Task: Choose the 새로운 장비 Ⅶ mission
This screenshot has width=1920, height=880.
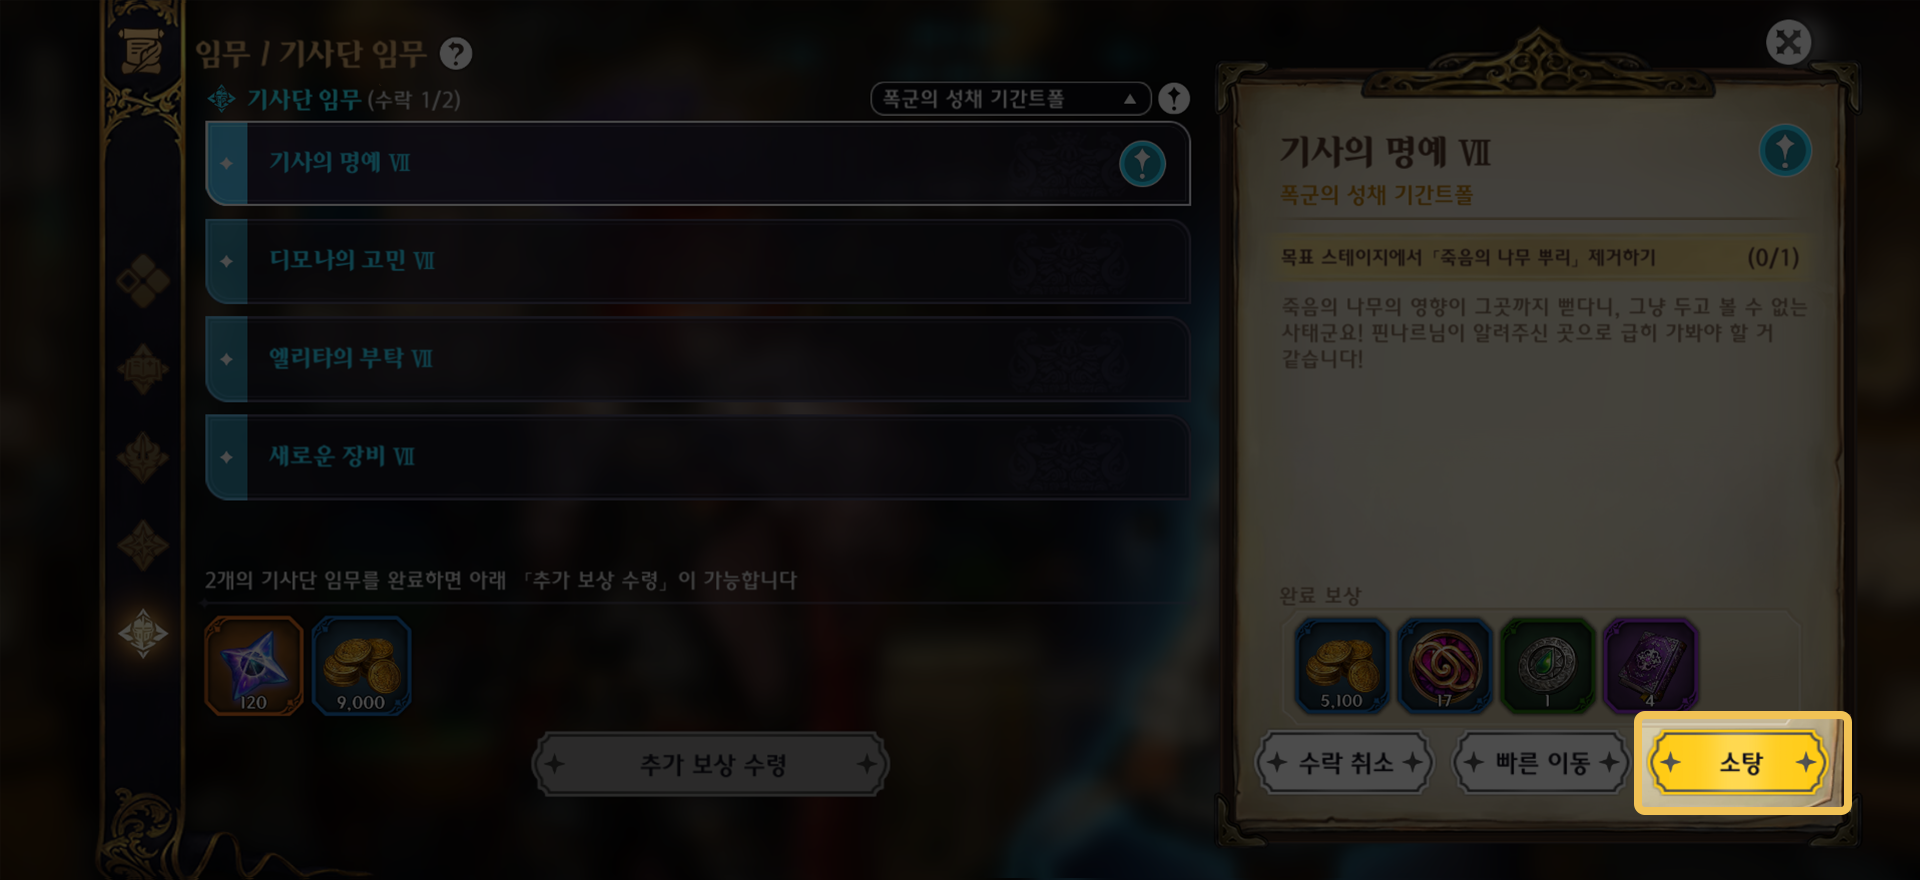Action: click(697, 457)
